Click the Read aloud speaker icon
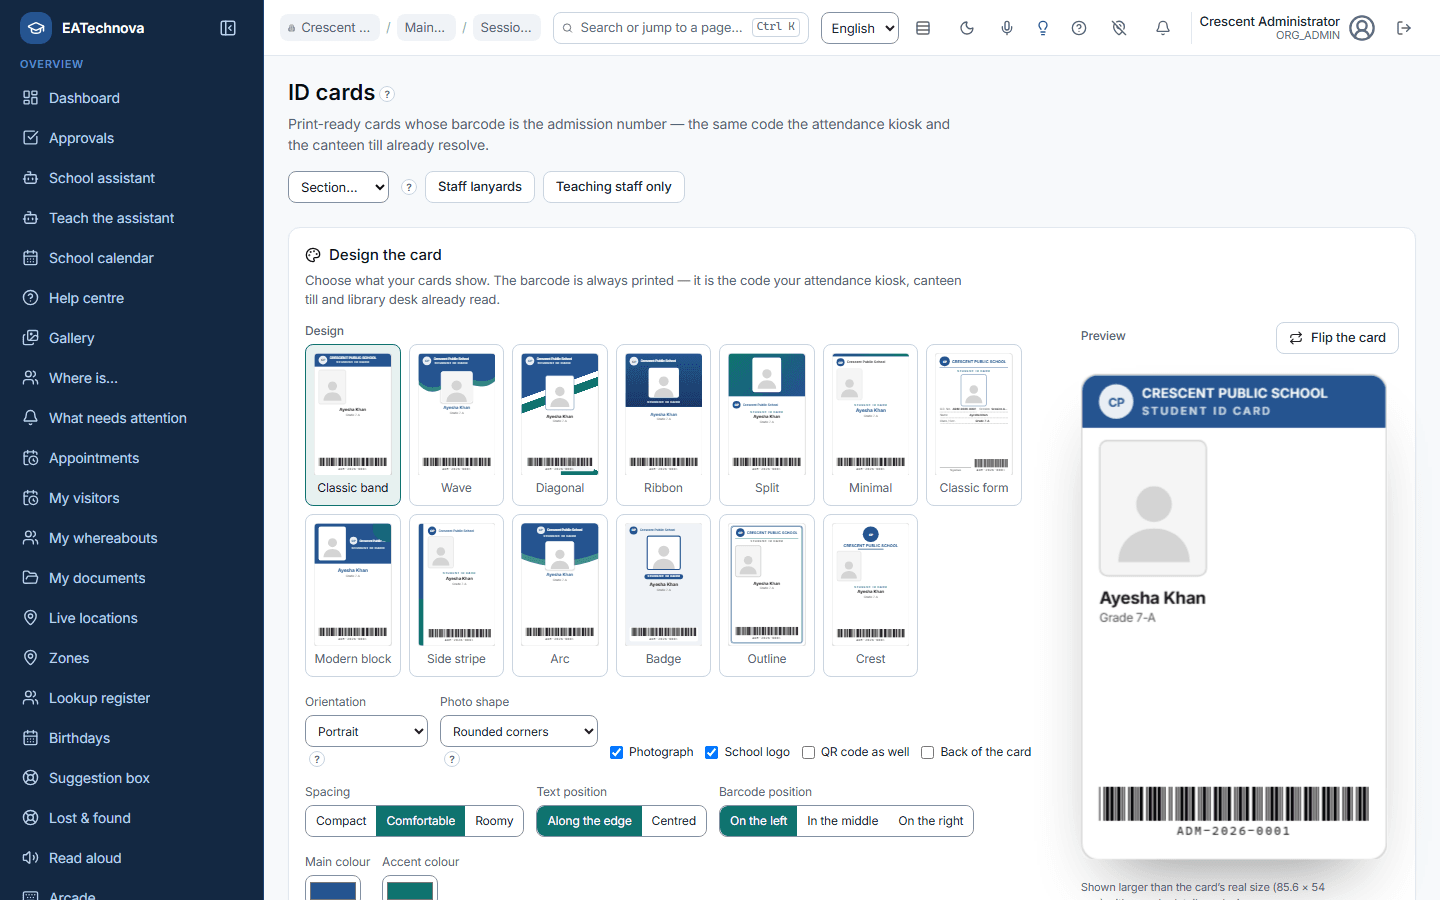 [x=31, y=858]
